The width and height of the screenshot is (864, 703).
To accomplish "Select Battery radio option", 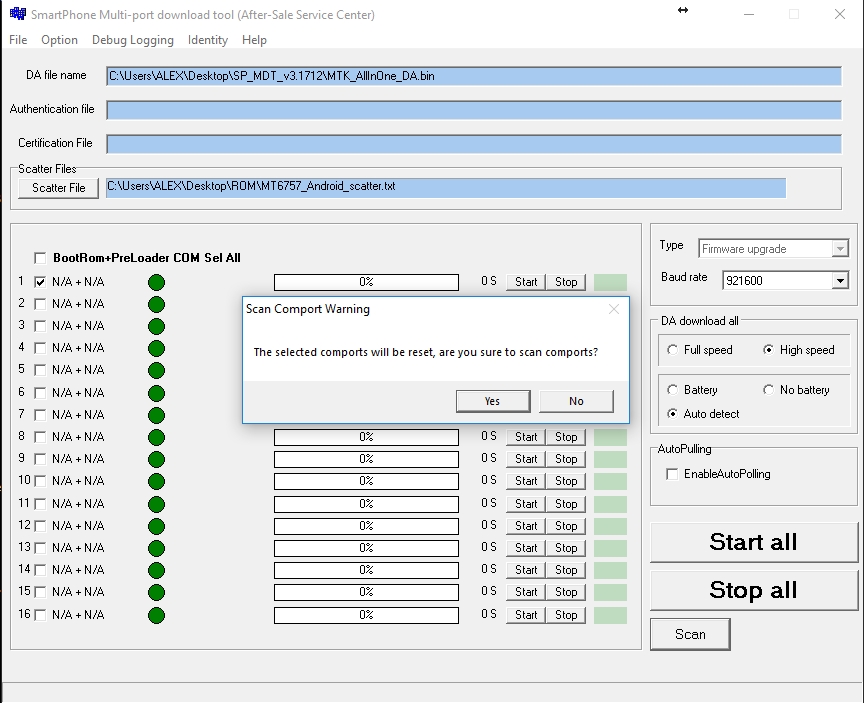I will click(x=672, y=390).
